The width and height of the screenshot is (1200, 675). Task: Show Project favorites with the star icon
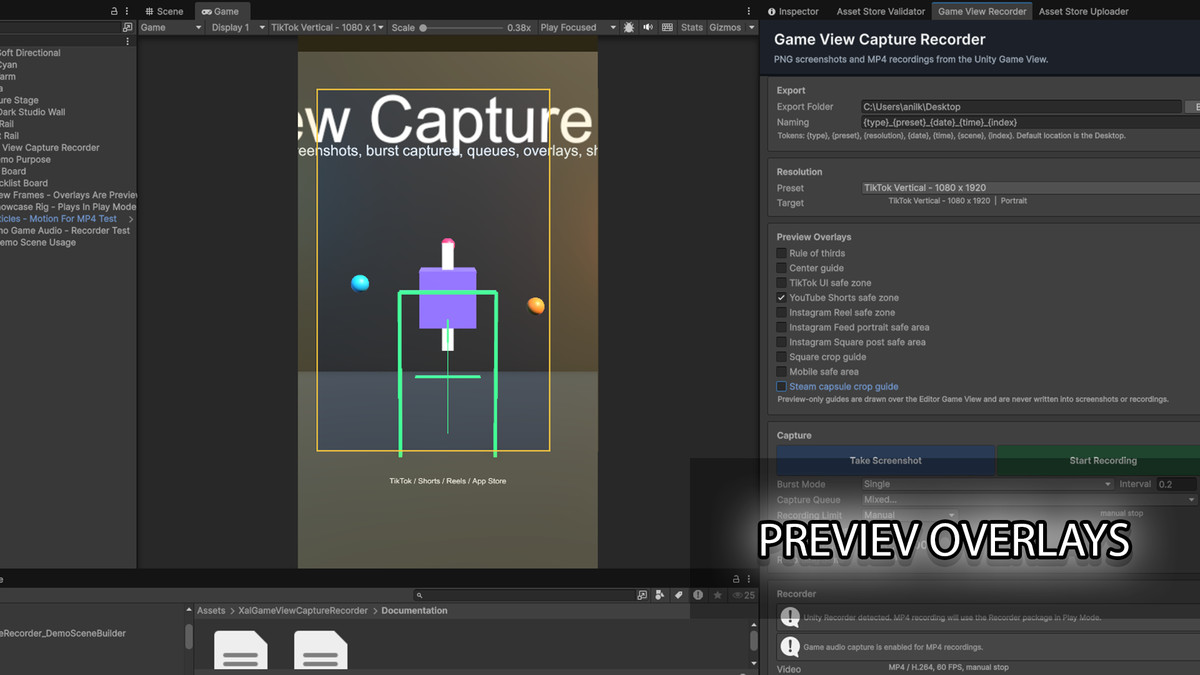(717, 595)
